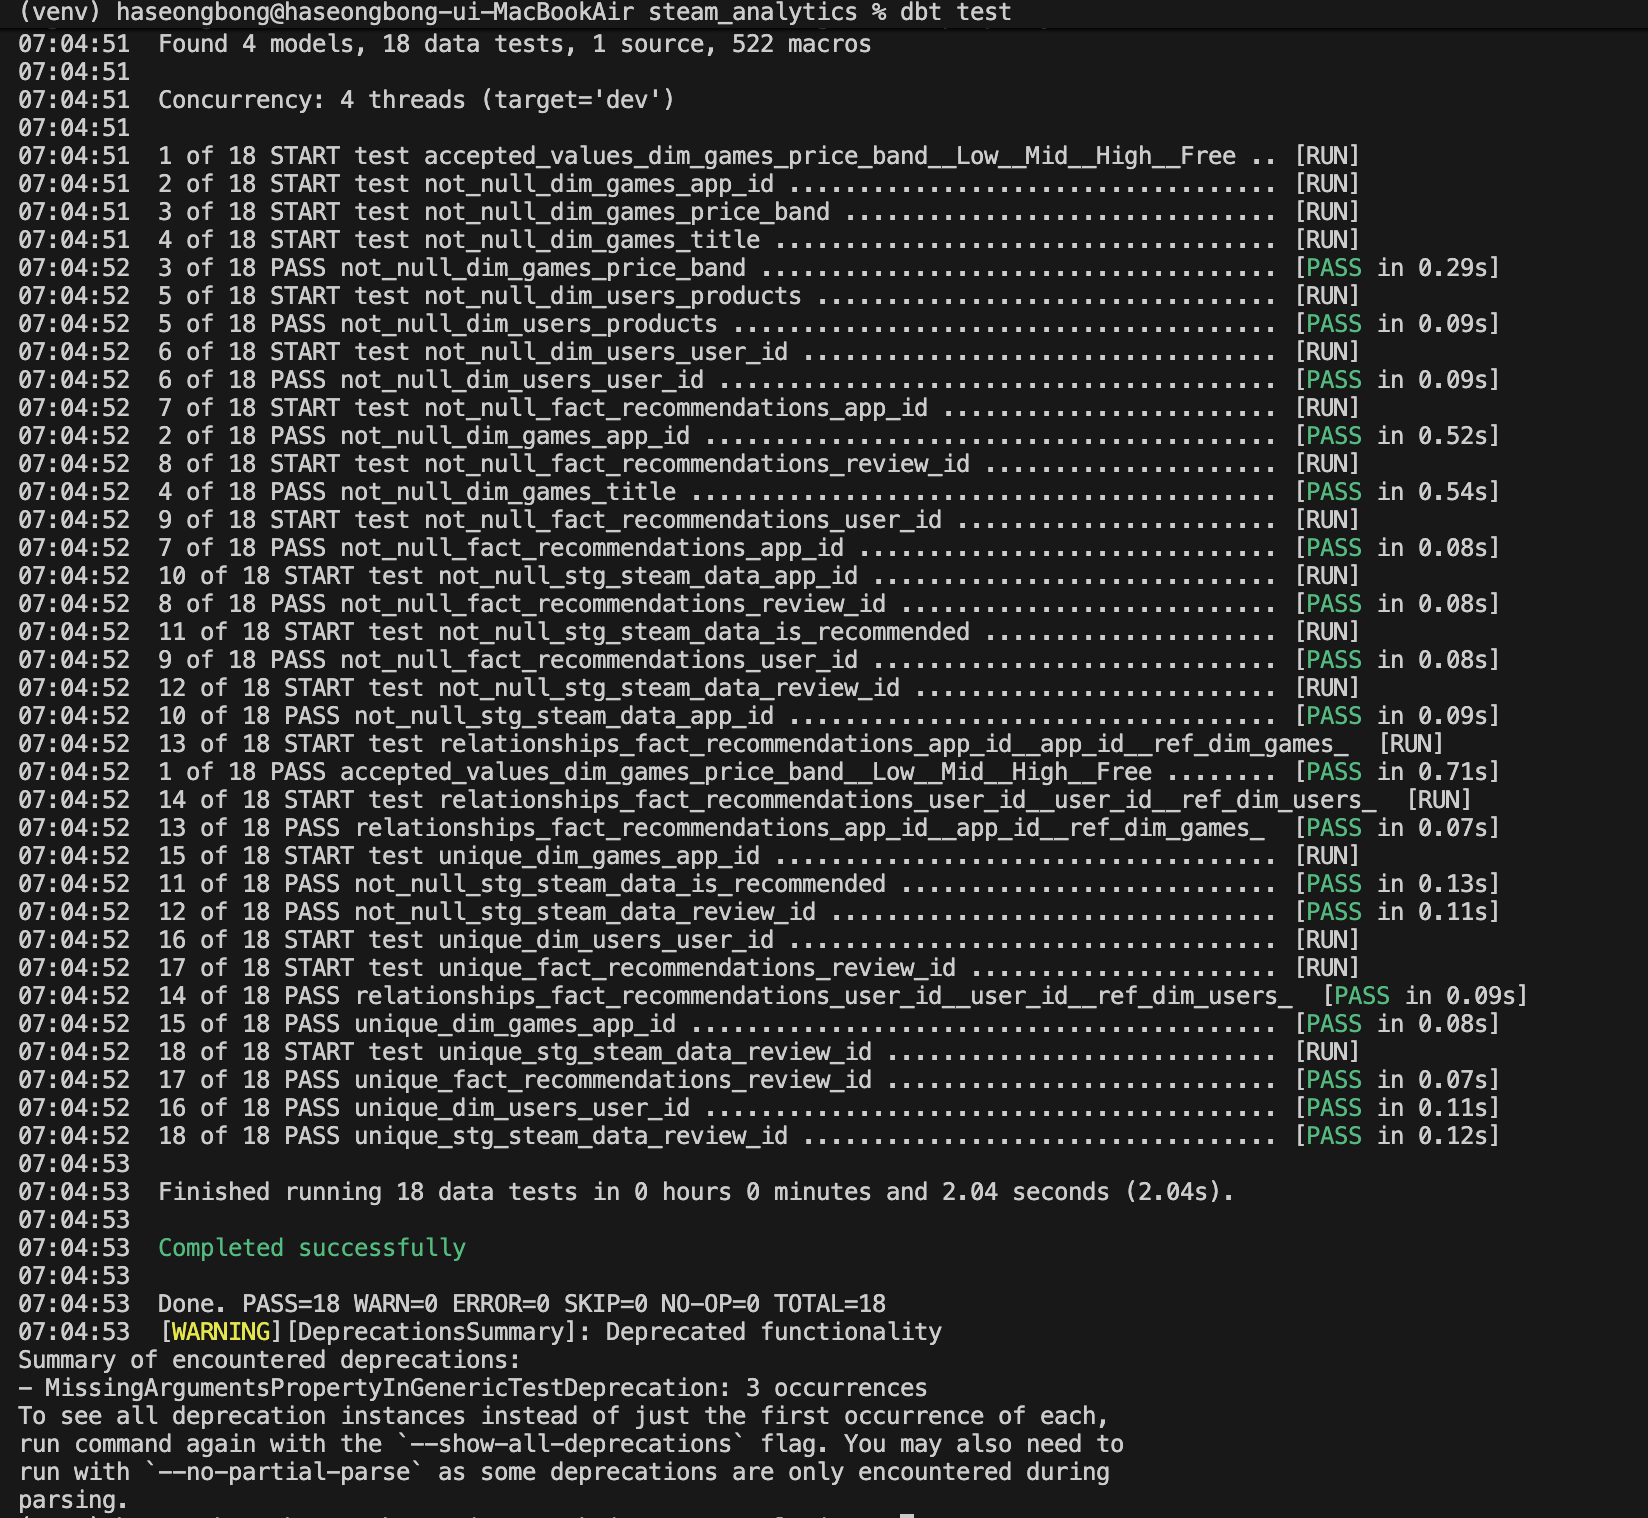Image resolution: width=1648 pixels, height=1518 pixels.
Task: Click the START line for unique_fact_recommendations_review_id
Action: 689,968
